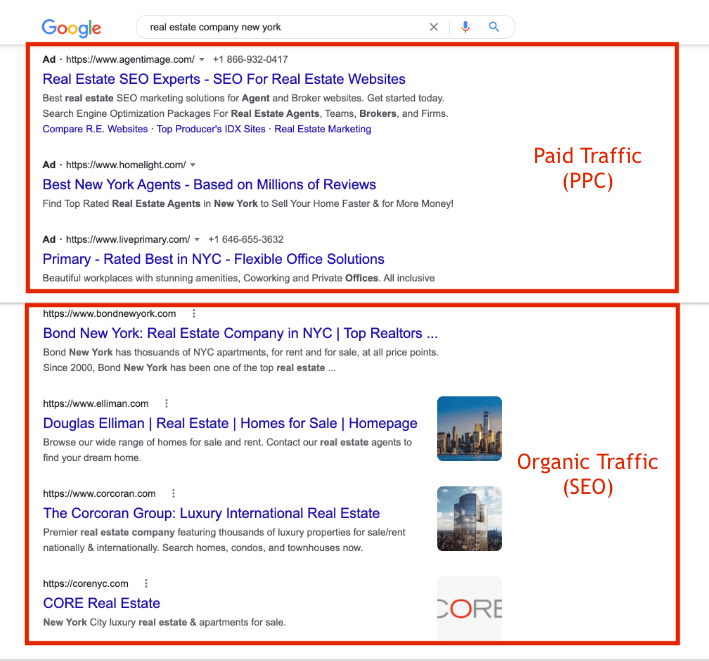Image resolution: width=709 pixels, height=661 pixels.
Task: Click the Douglas Elliman skyline thumbnail
Action: [469, 429]
